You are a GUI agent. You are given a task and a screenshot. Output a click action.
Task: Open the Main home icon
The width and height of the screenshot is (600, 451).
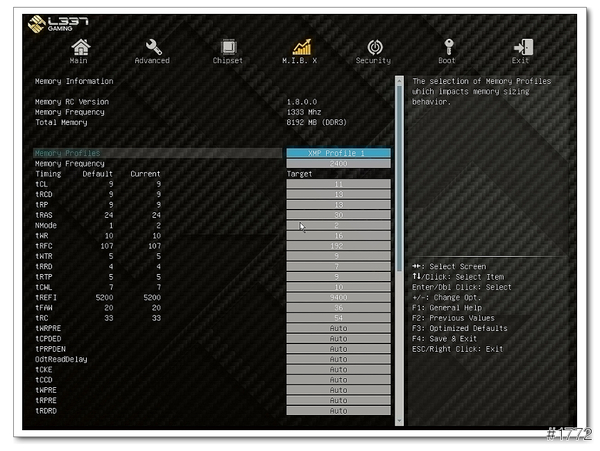[x=81, y=47]
